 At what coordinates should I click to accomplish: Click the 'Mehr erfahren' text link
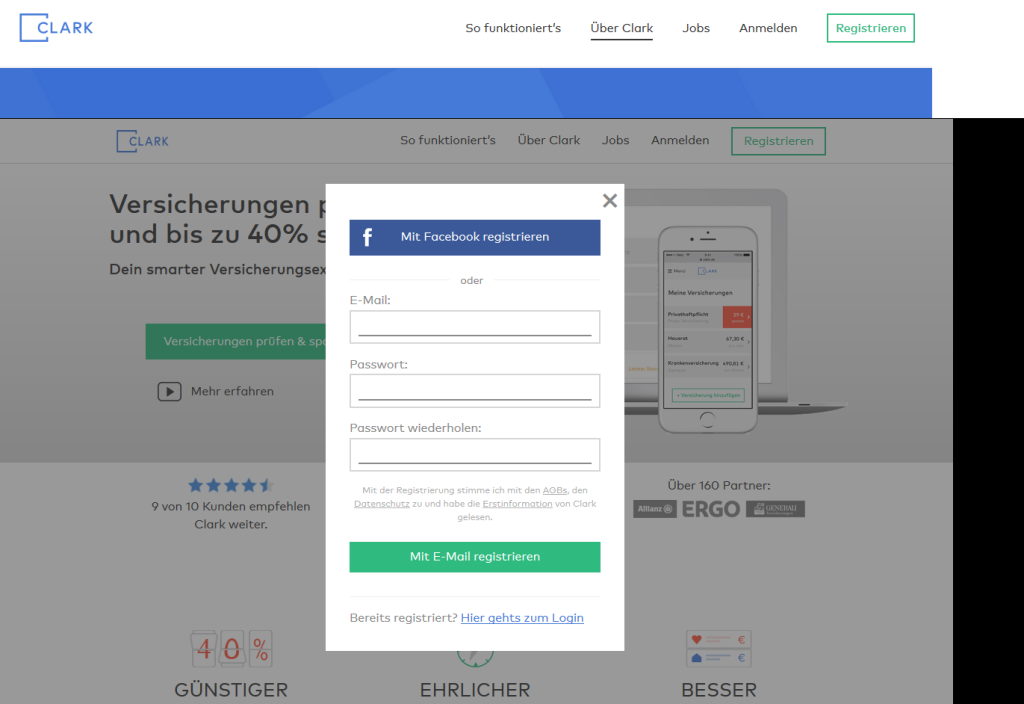232,392
